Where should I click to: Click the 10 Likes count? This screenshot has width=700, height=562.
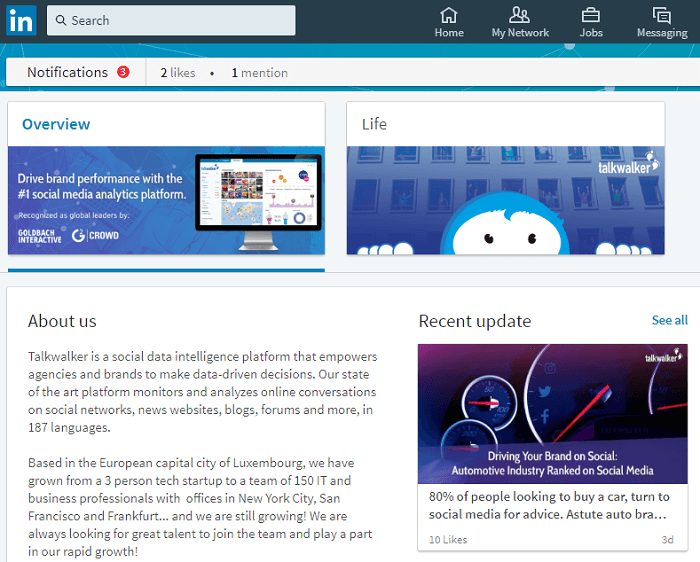448,540
